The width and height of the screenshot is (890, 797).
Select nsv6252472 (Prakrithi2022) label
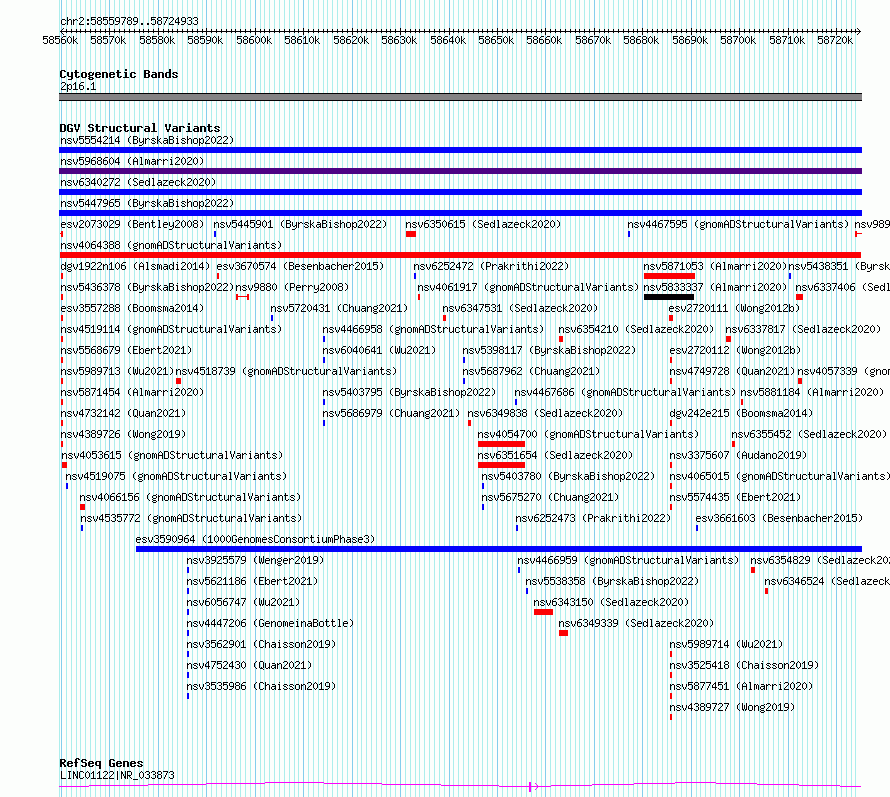pos(491,266)
